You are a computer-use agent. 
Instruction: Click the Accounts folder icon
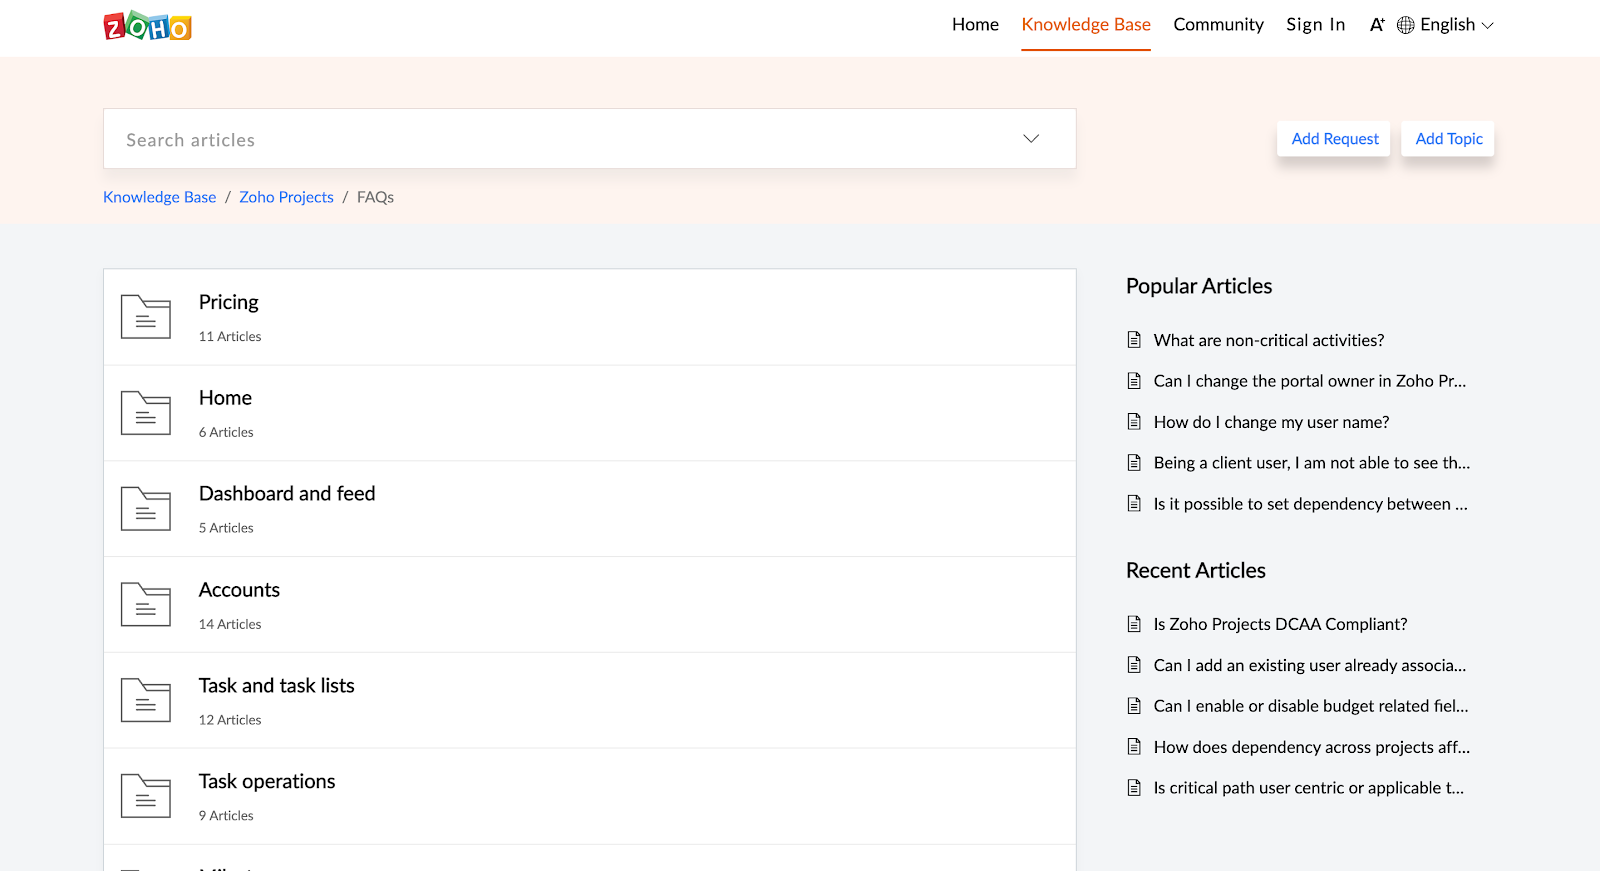tap(146, 605)
